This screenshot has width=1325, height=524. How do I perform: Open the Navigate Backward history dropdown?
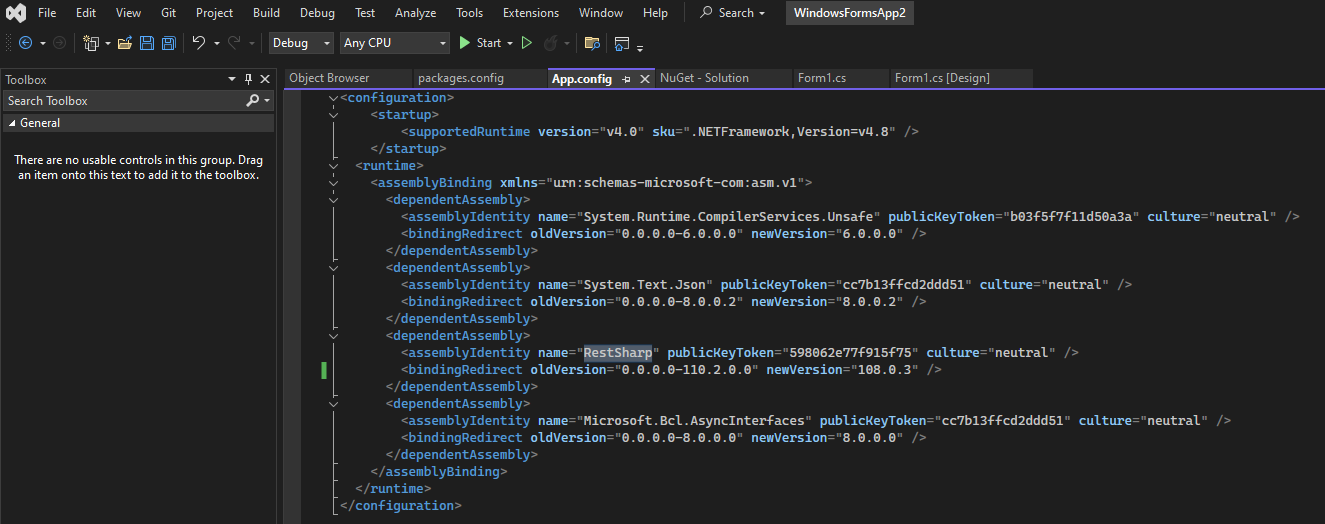[43, 43]
